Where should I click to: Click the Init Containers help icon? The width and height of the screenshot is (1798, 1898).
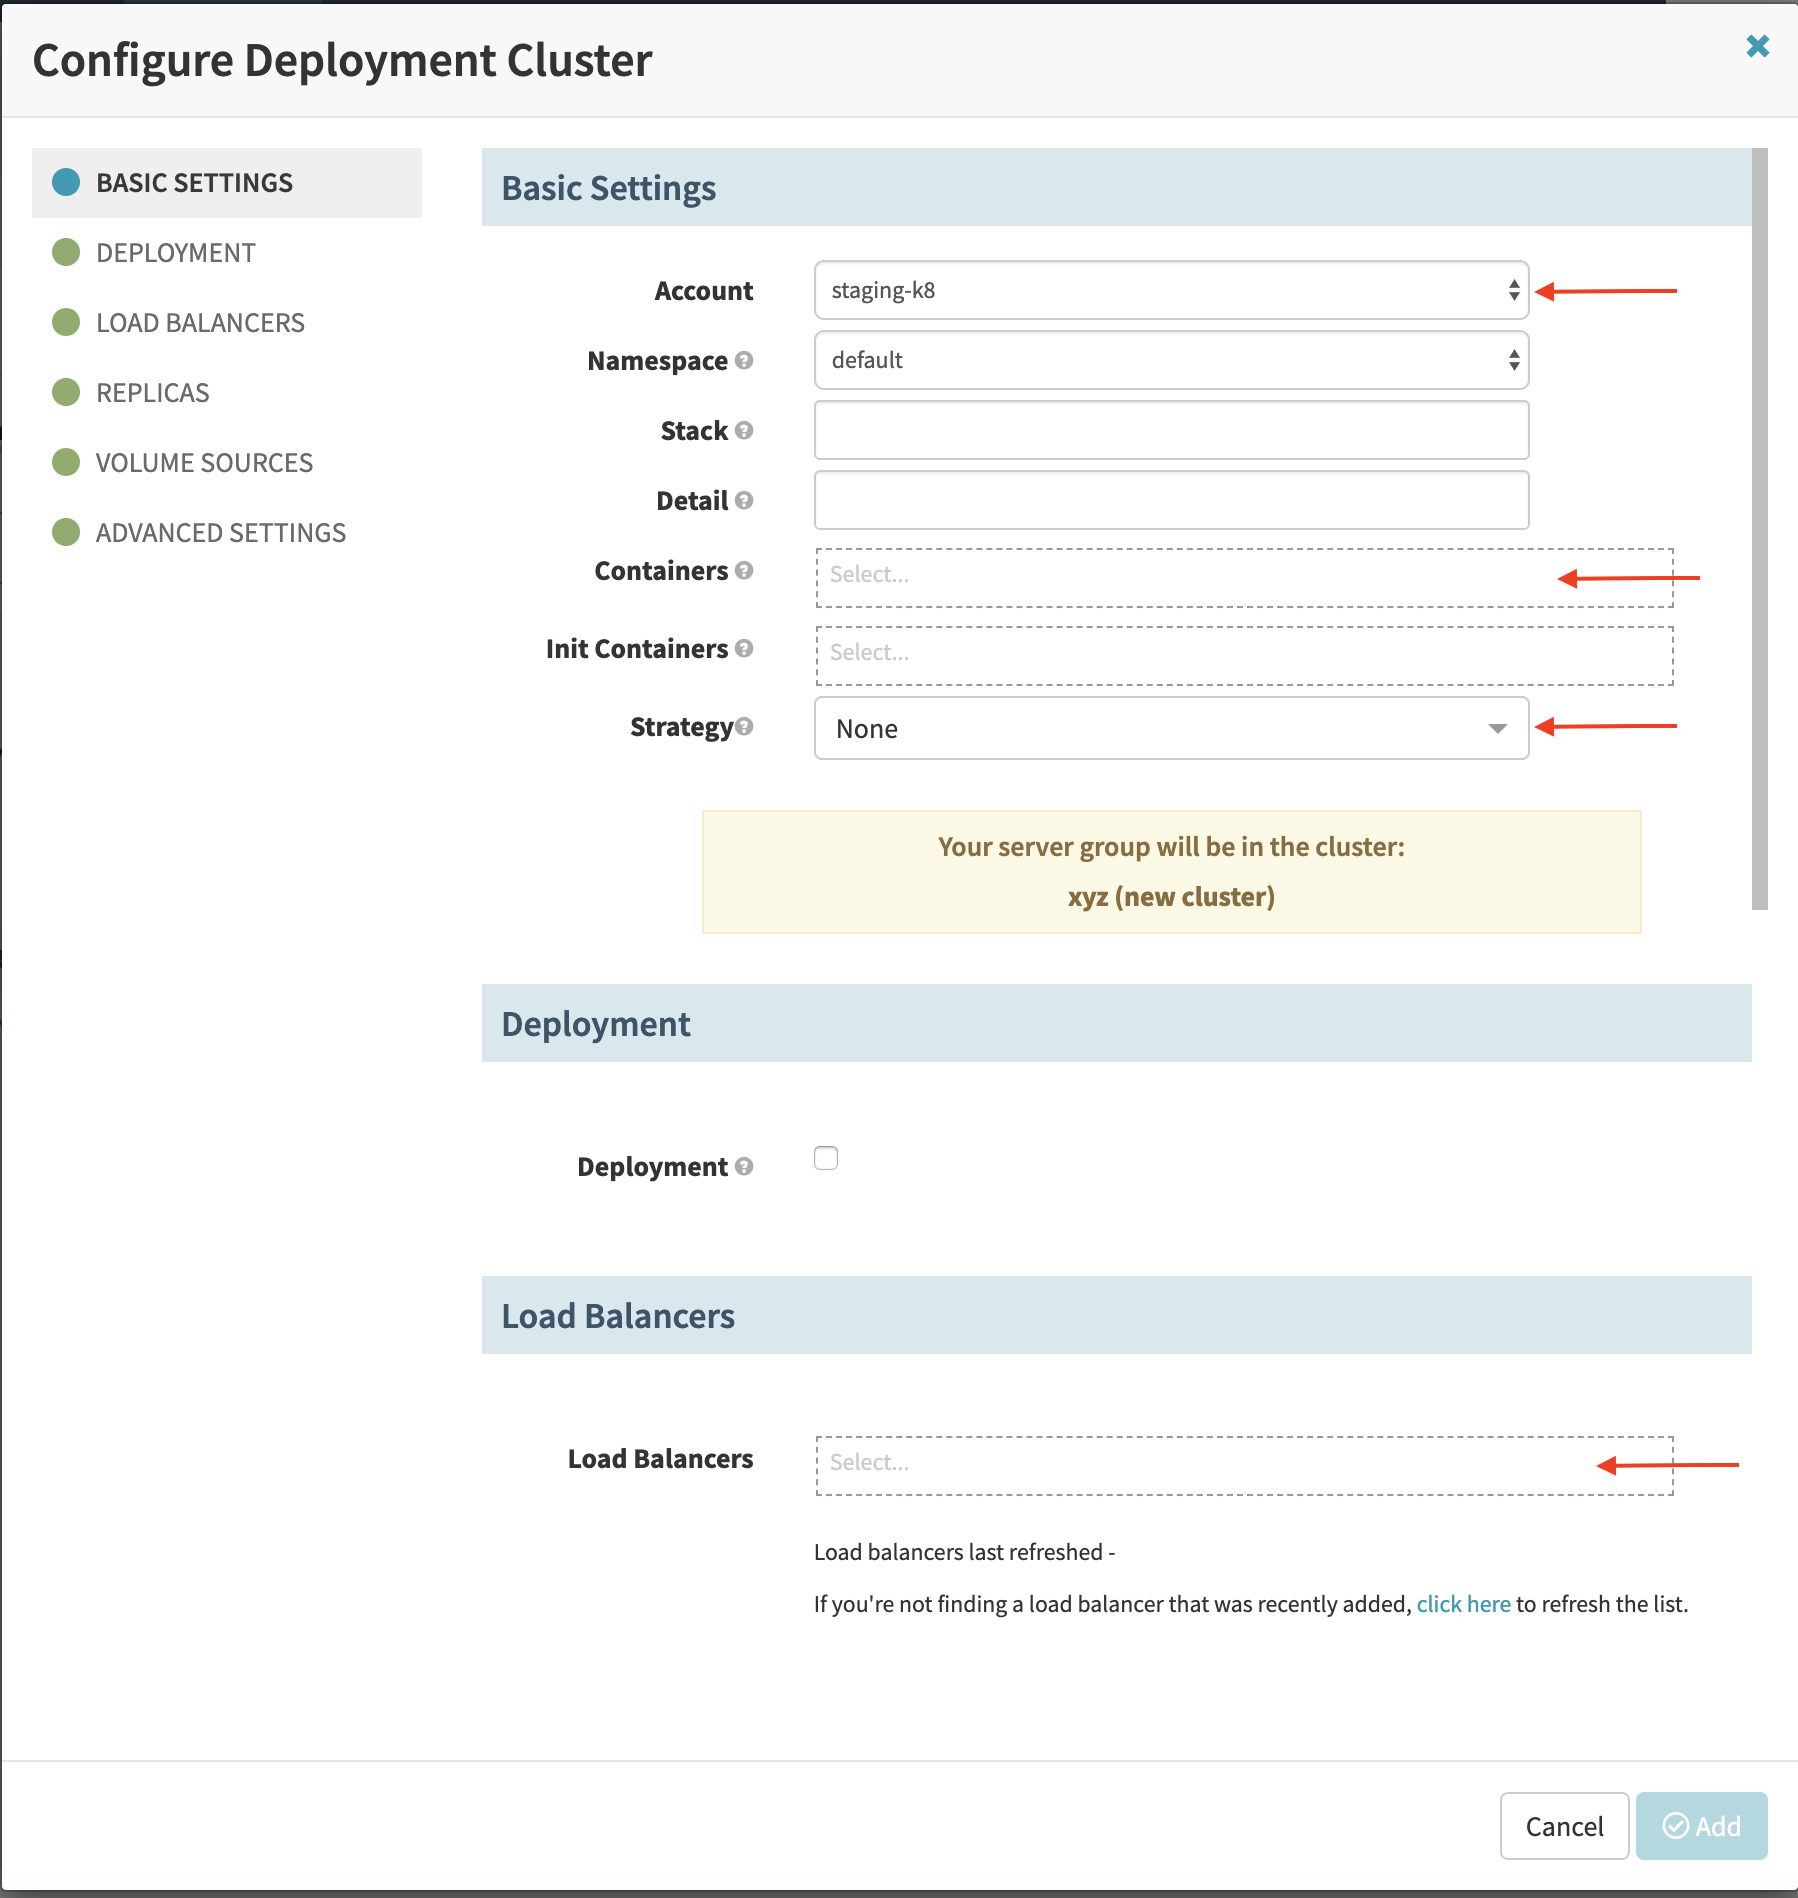pos(744,648)
